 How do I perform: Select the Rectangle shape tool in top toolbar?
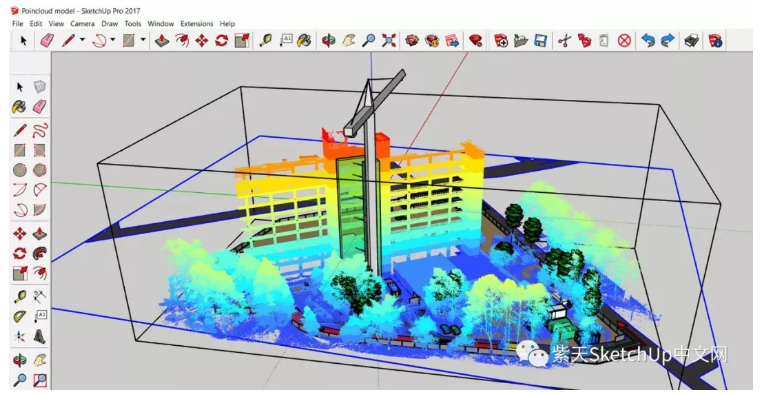[x=129, y=40]
